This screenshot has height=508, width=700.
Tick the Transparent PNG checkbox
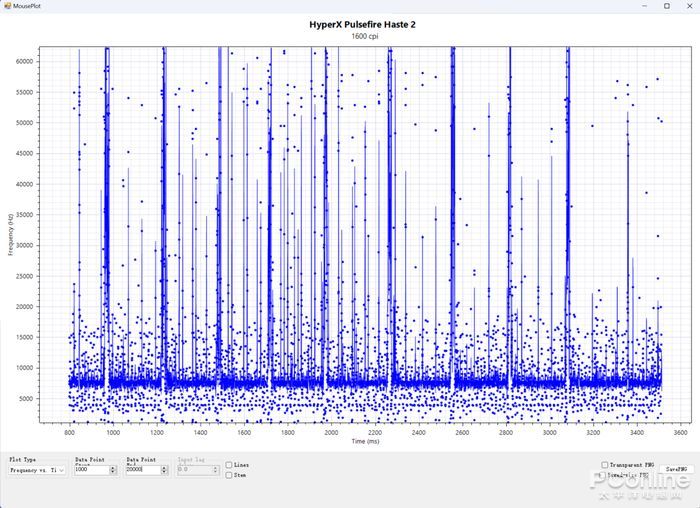605,465
